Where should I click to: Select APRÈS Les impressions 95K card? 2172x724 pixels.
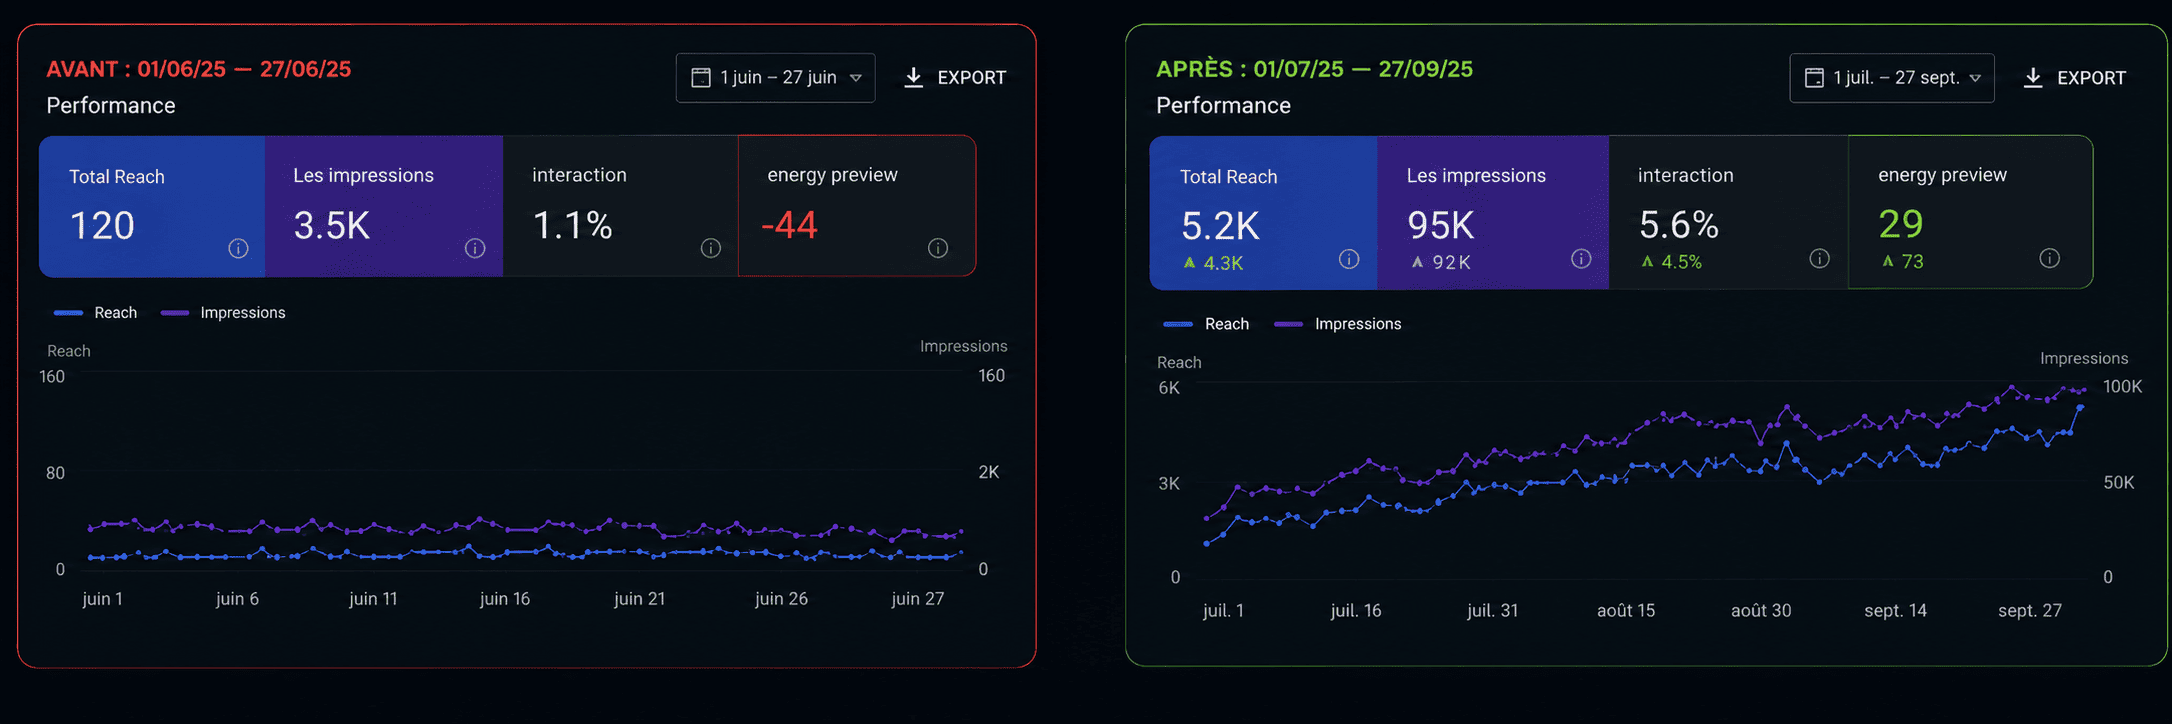pos(1493,213)
